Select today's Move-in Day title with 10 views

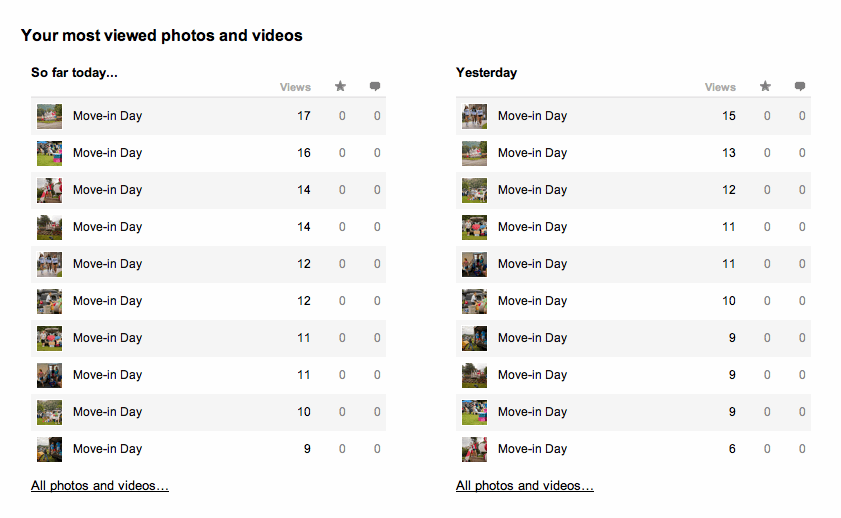click(107, 412)
